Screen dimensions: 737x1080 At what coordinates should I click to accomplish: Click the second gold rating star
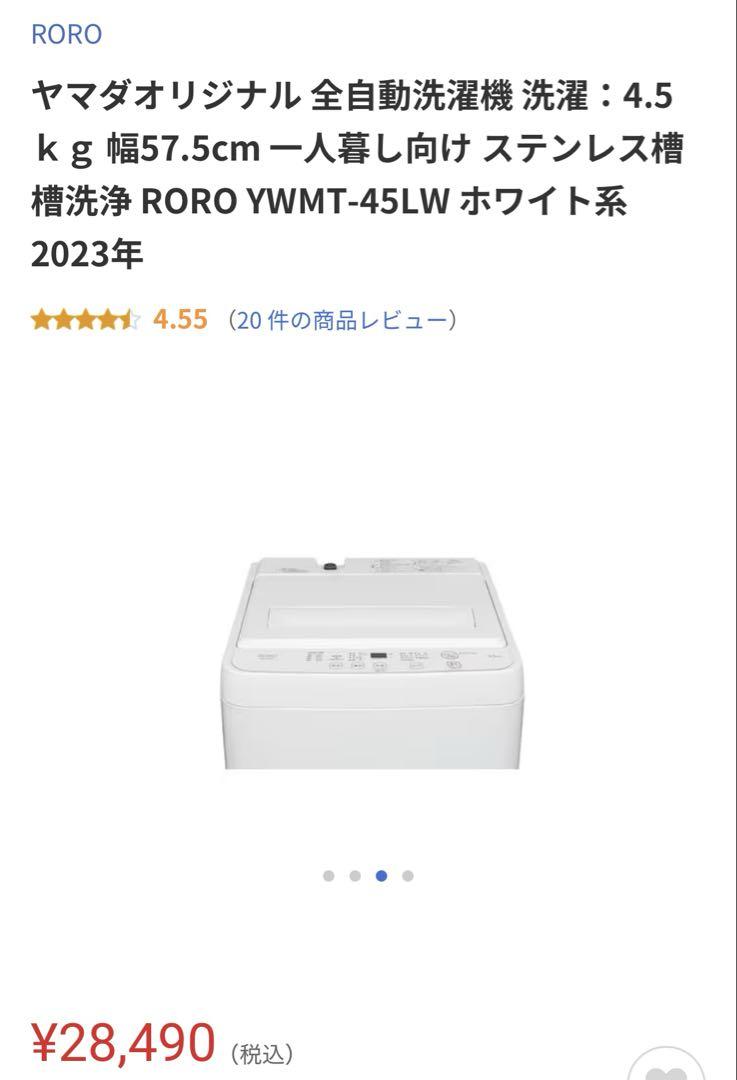click(63, 320)
